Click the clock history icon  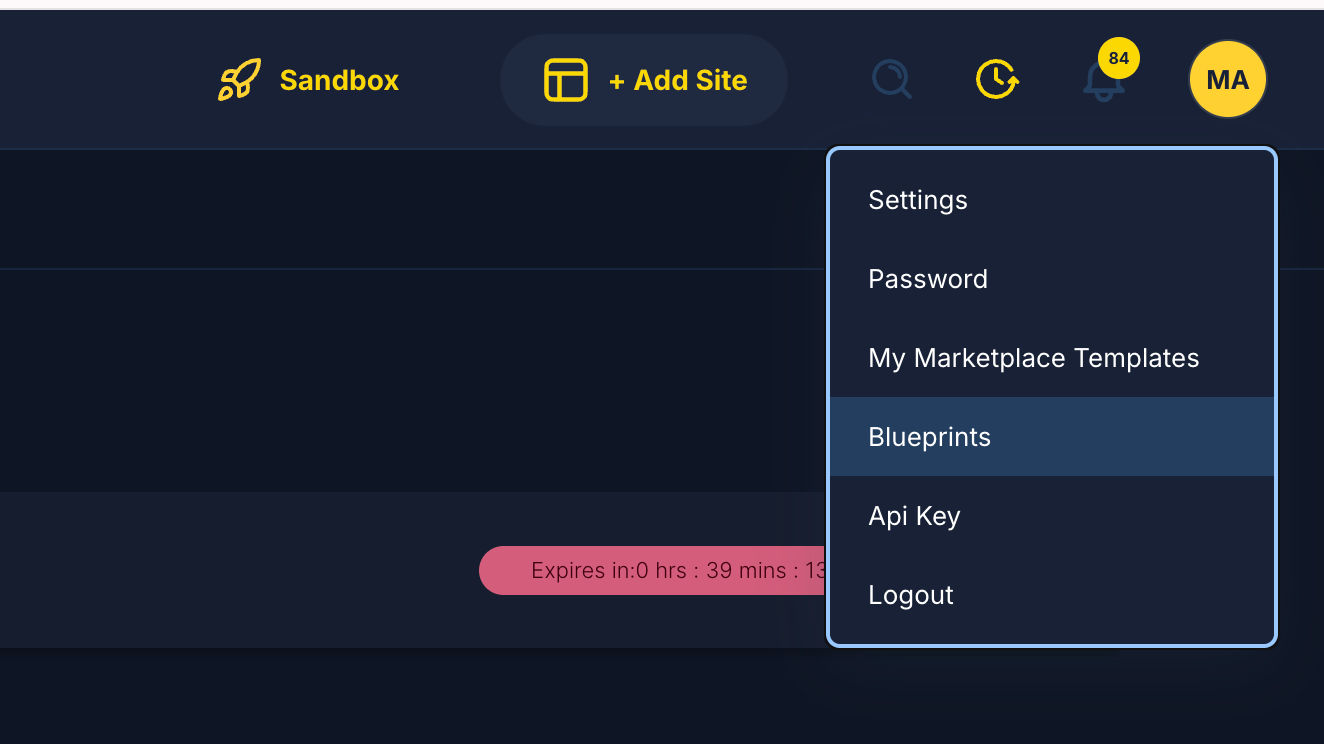point(997,80)
